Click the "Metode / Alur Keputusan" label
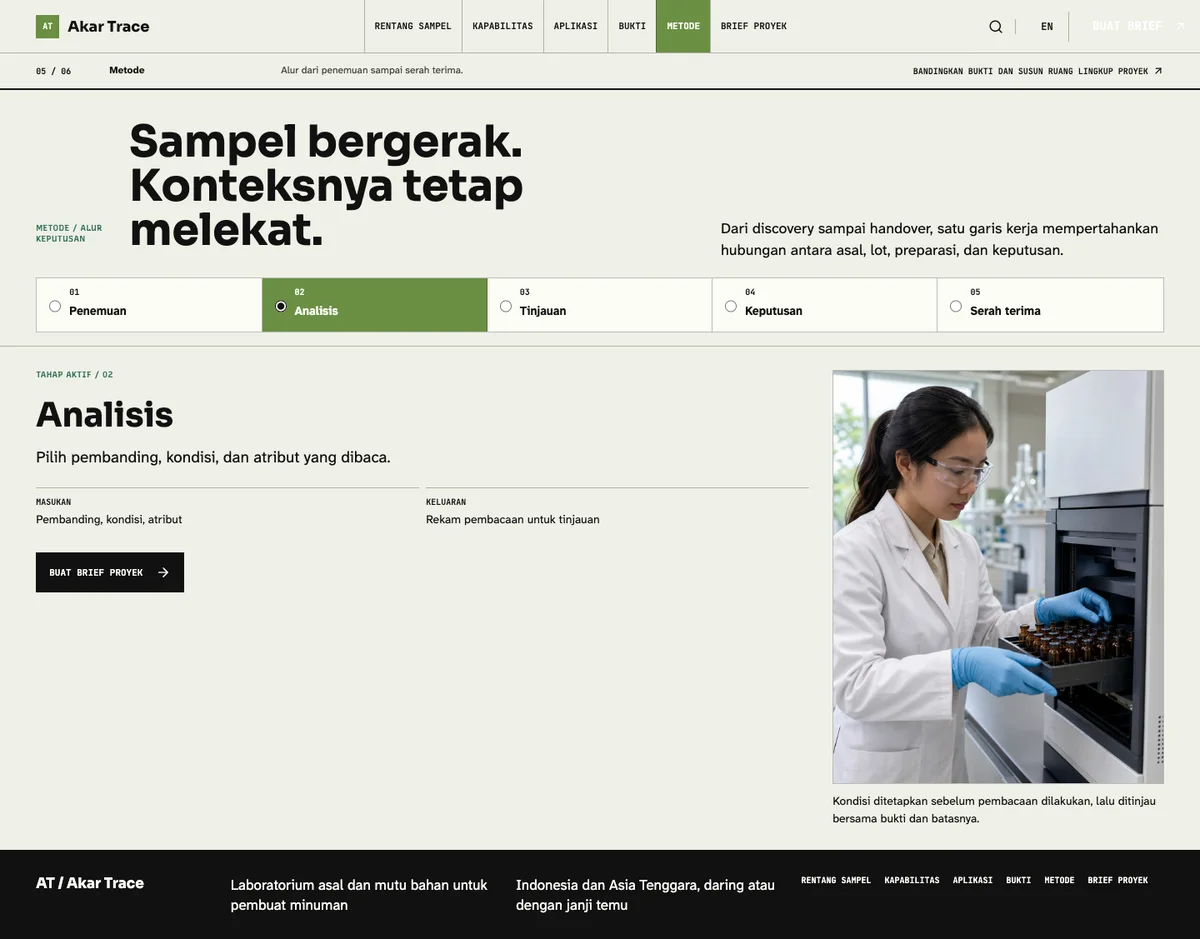The image size is (1200, 939). point(69,233)
